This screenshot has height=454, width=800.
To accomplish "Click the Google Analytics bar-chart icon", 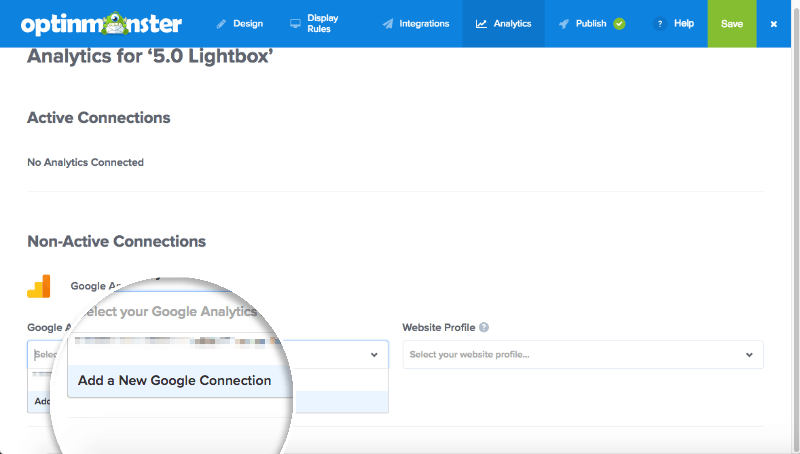I will [39, 286].
